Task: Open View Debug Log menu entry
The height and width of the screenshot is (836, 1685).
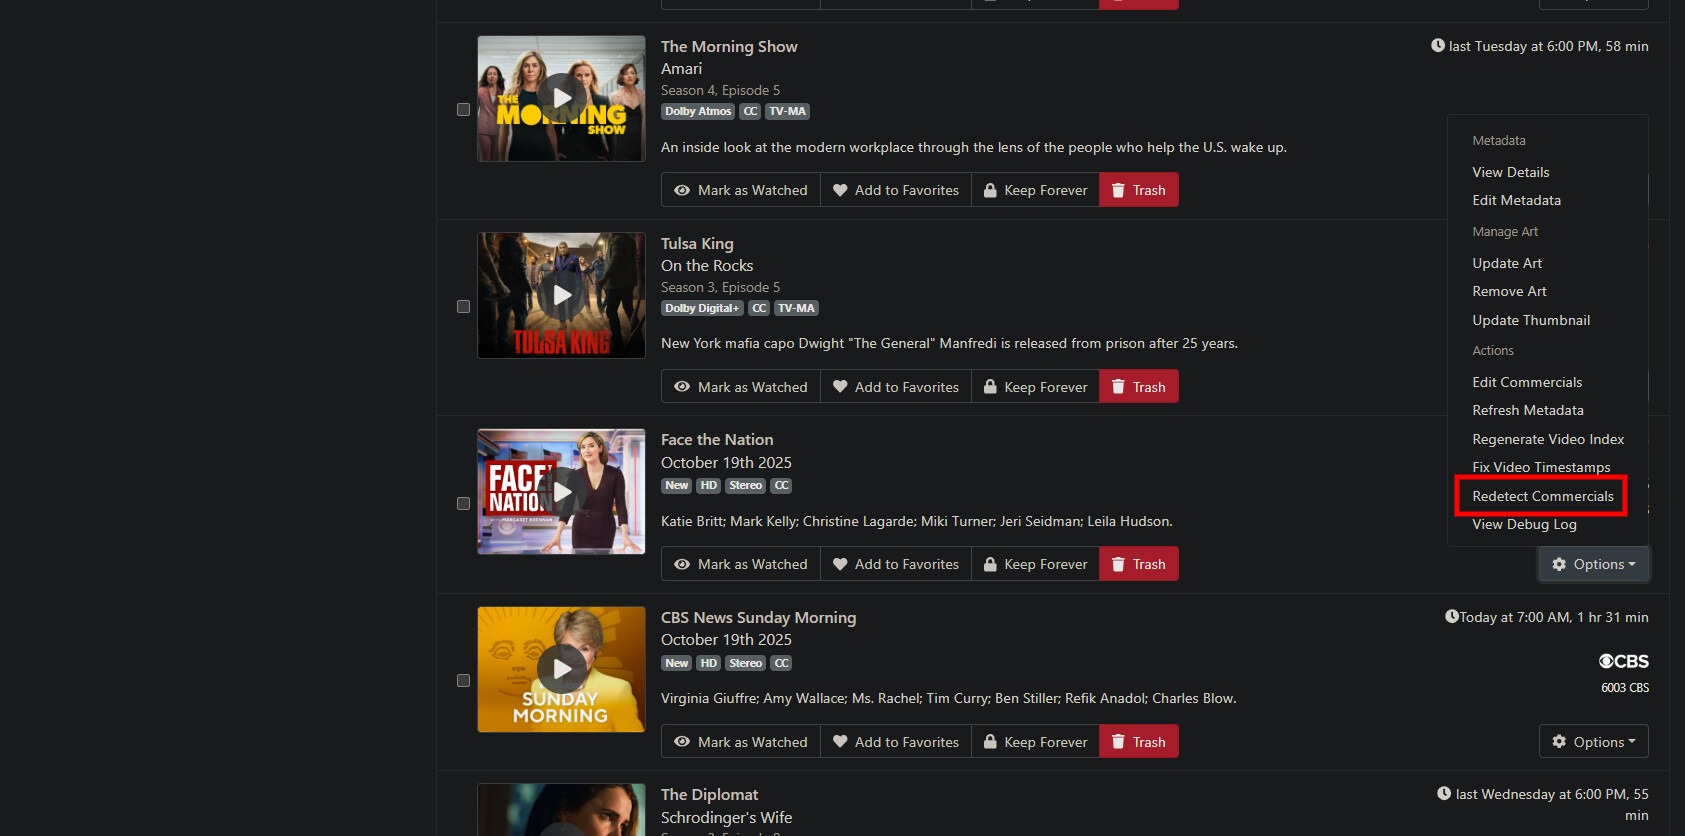Action: tap(1524, 524)
